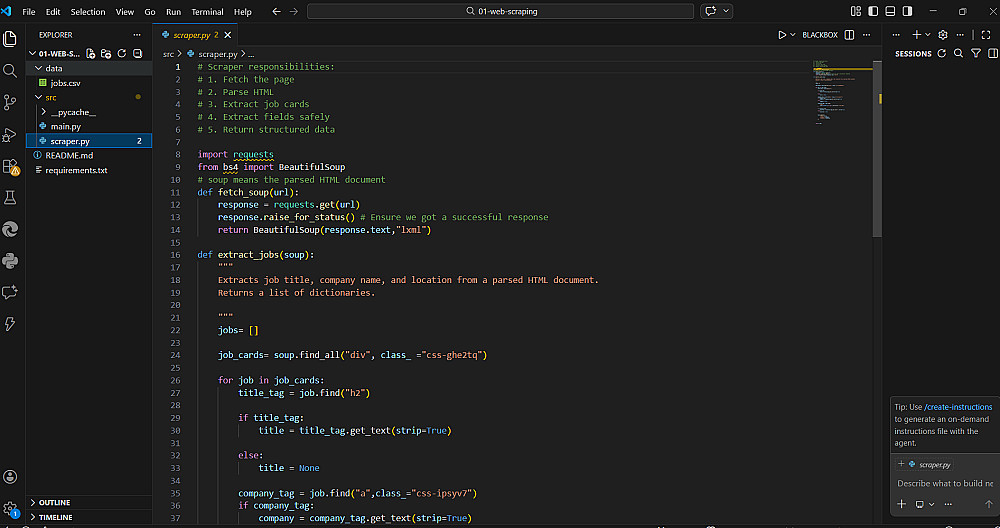This screenshot has height=528, width=1000.
Task: Expand the __pycache__ folder
Action: [x=73, y=112]
